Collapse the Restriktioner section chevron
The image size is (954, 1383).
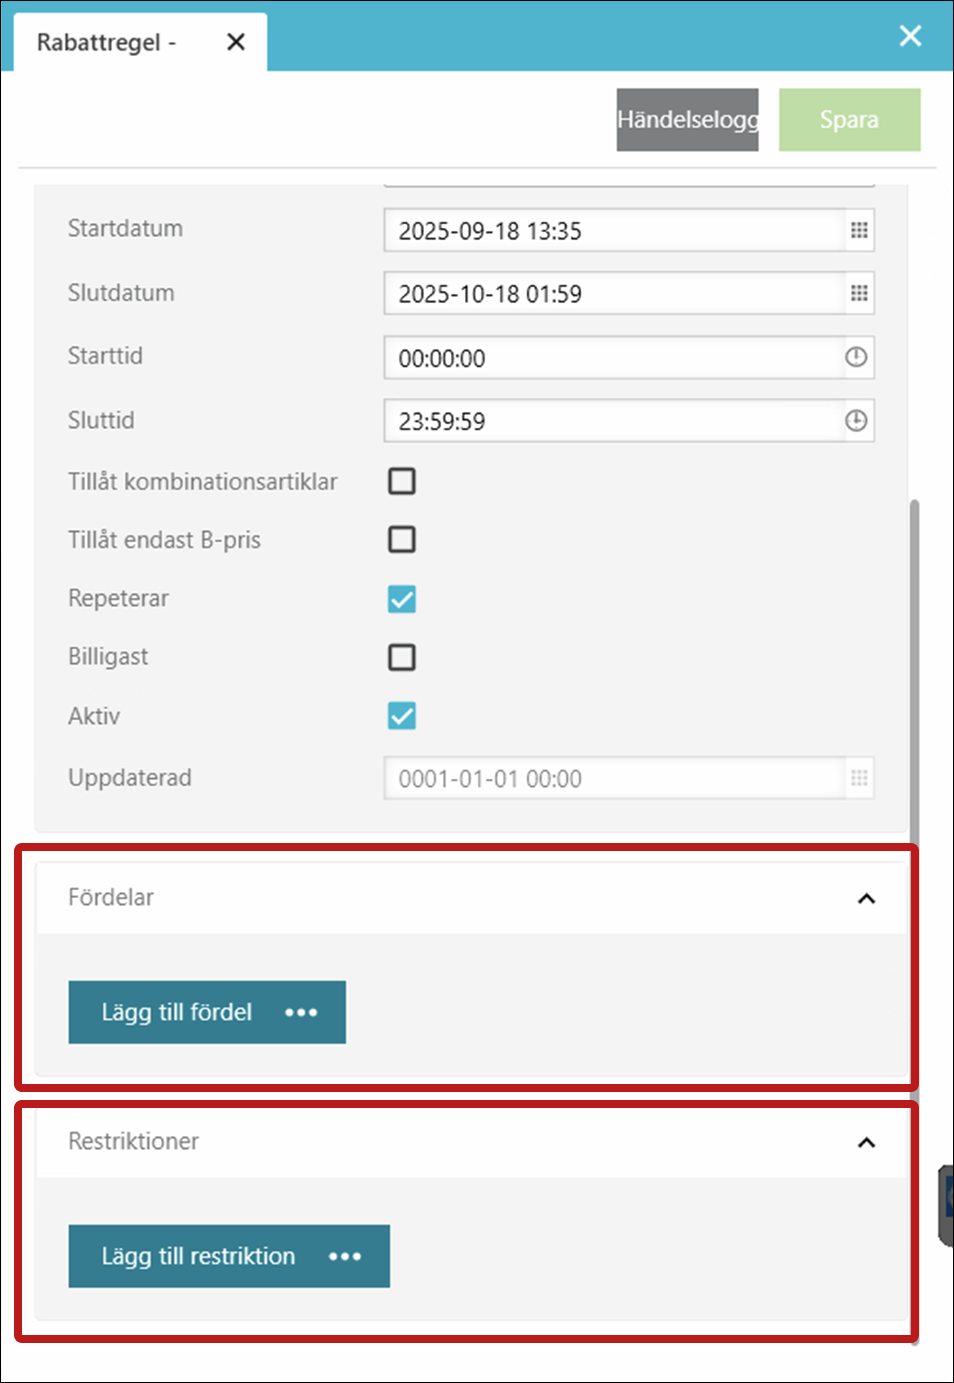tap(866, 1142)
